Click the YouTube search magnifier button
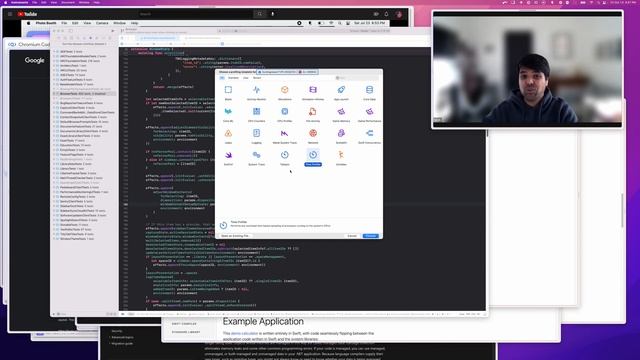The image size is (640, 360). click(x=260, y=14)
